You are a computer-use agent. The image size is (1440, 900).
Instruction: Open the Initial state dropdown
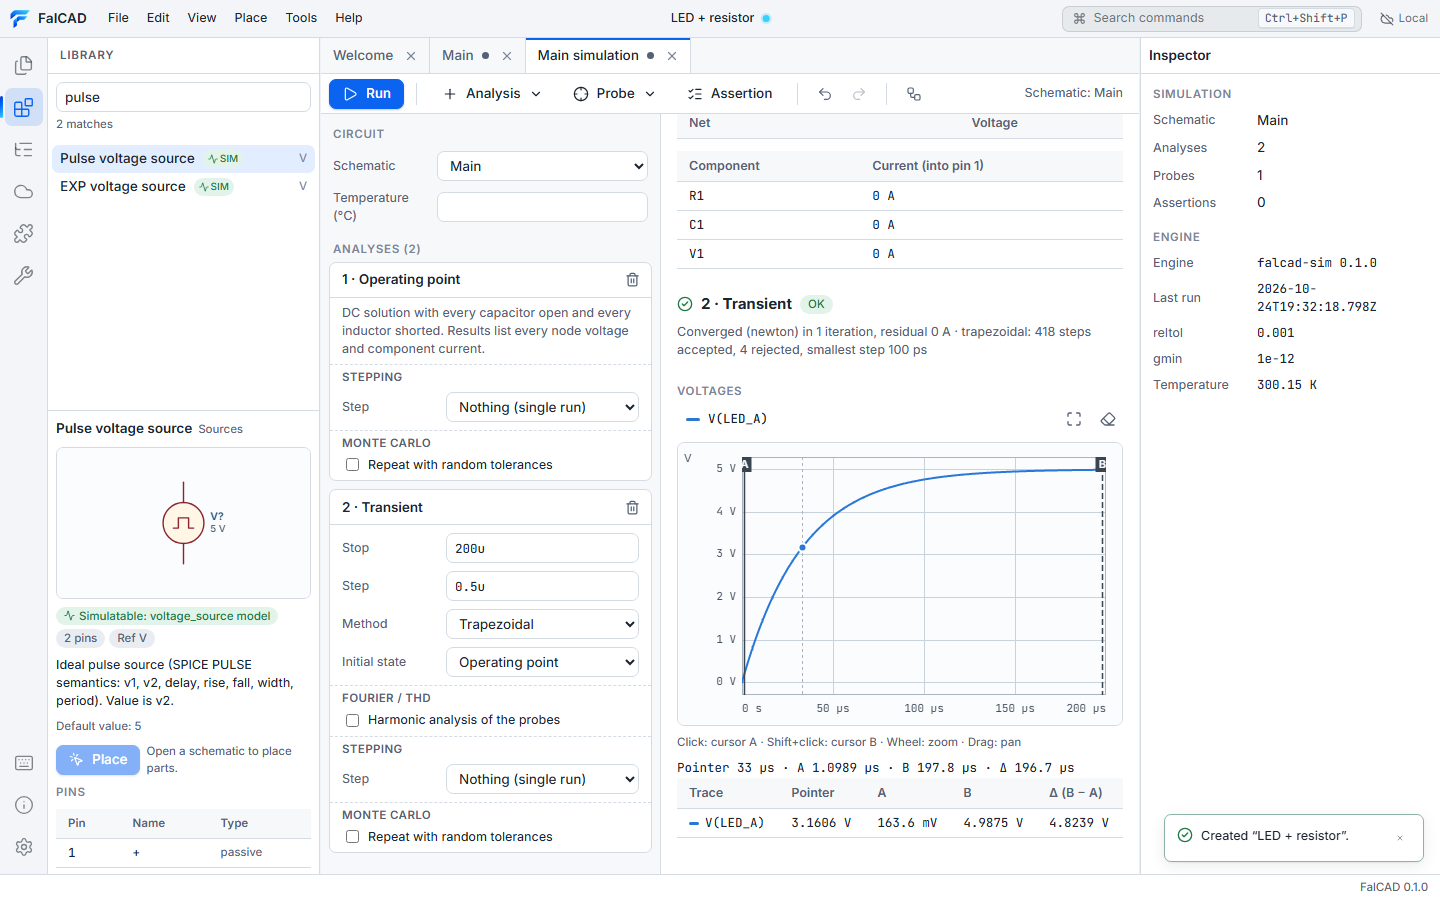click(x=542, y=662)
